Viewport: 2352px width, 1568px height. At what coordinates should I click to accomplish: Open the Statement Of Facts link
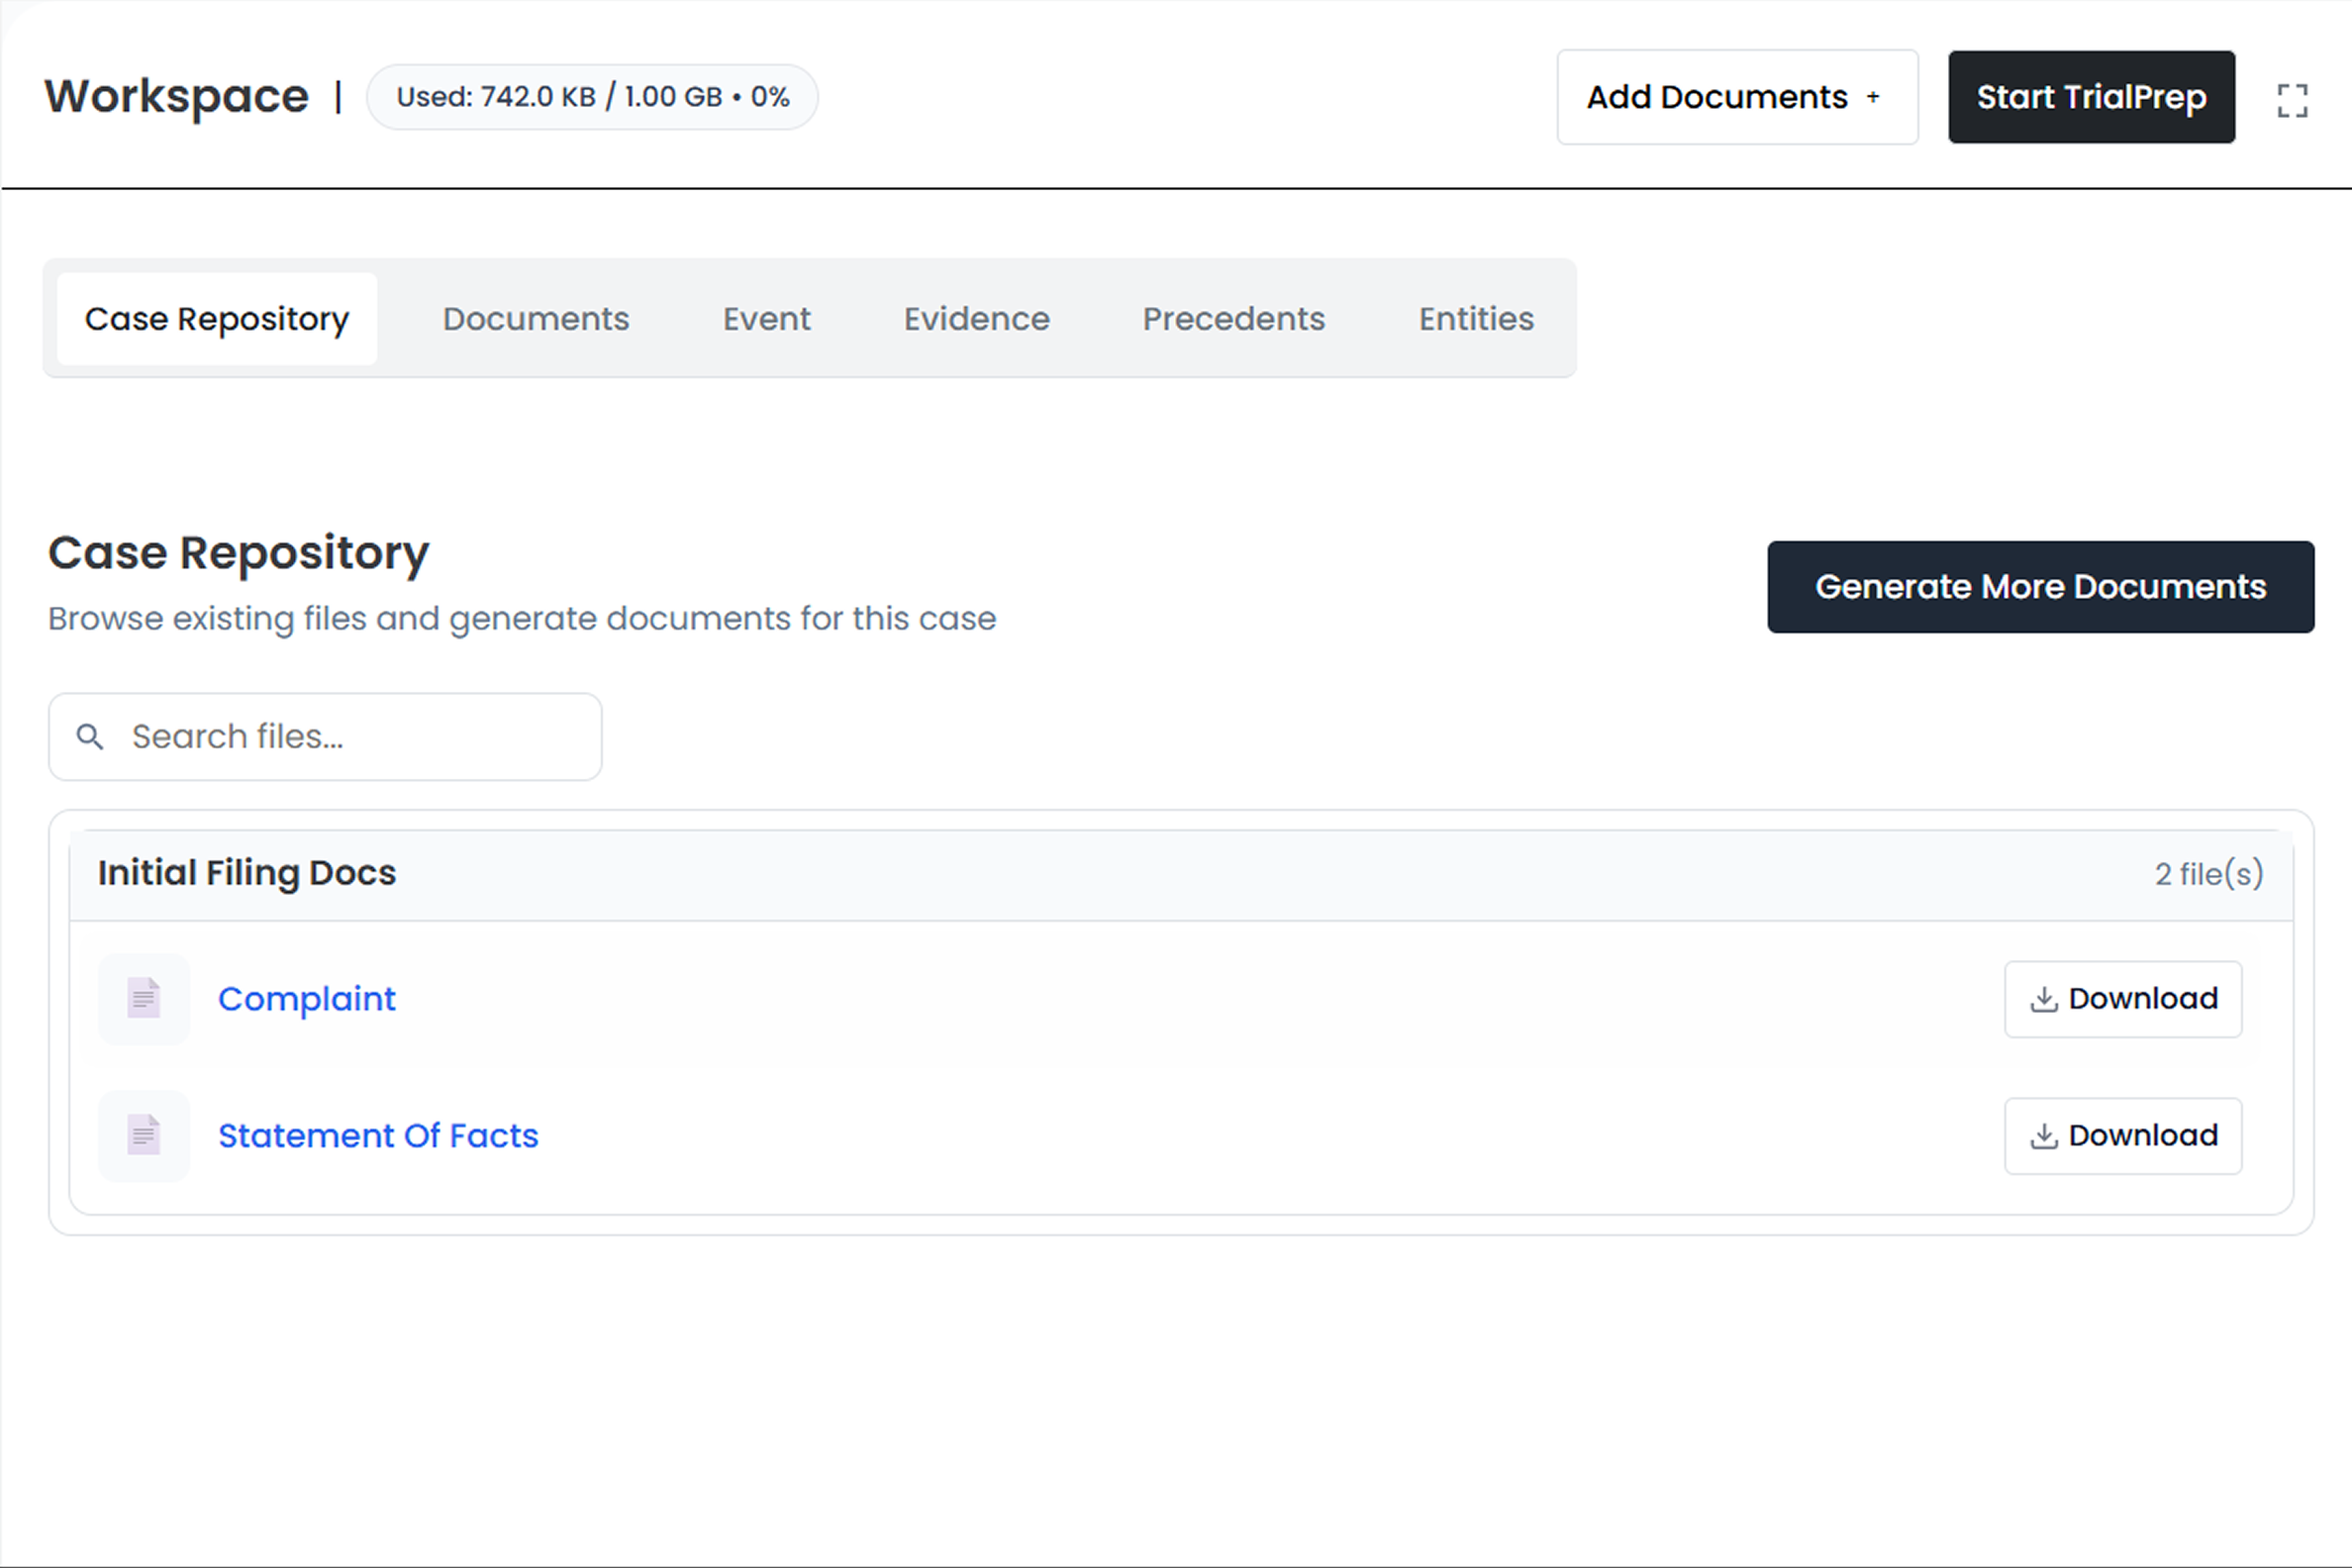[379, 1135]
